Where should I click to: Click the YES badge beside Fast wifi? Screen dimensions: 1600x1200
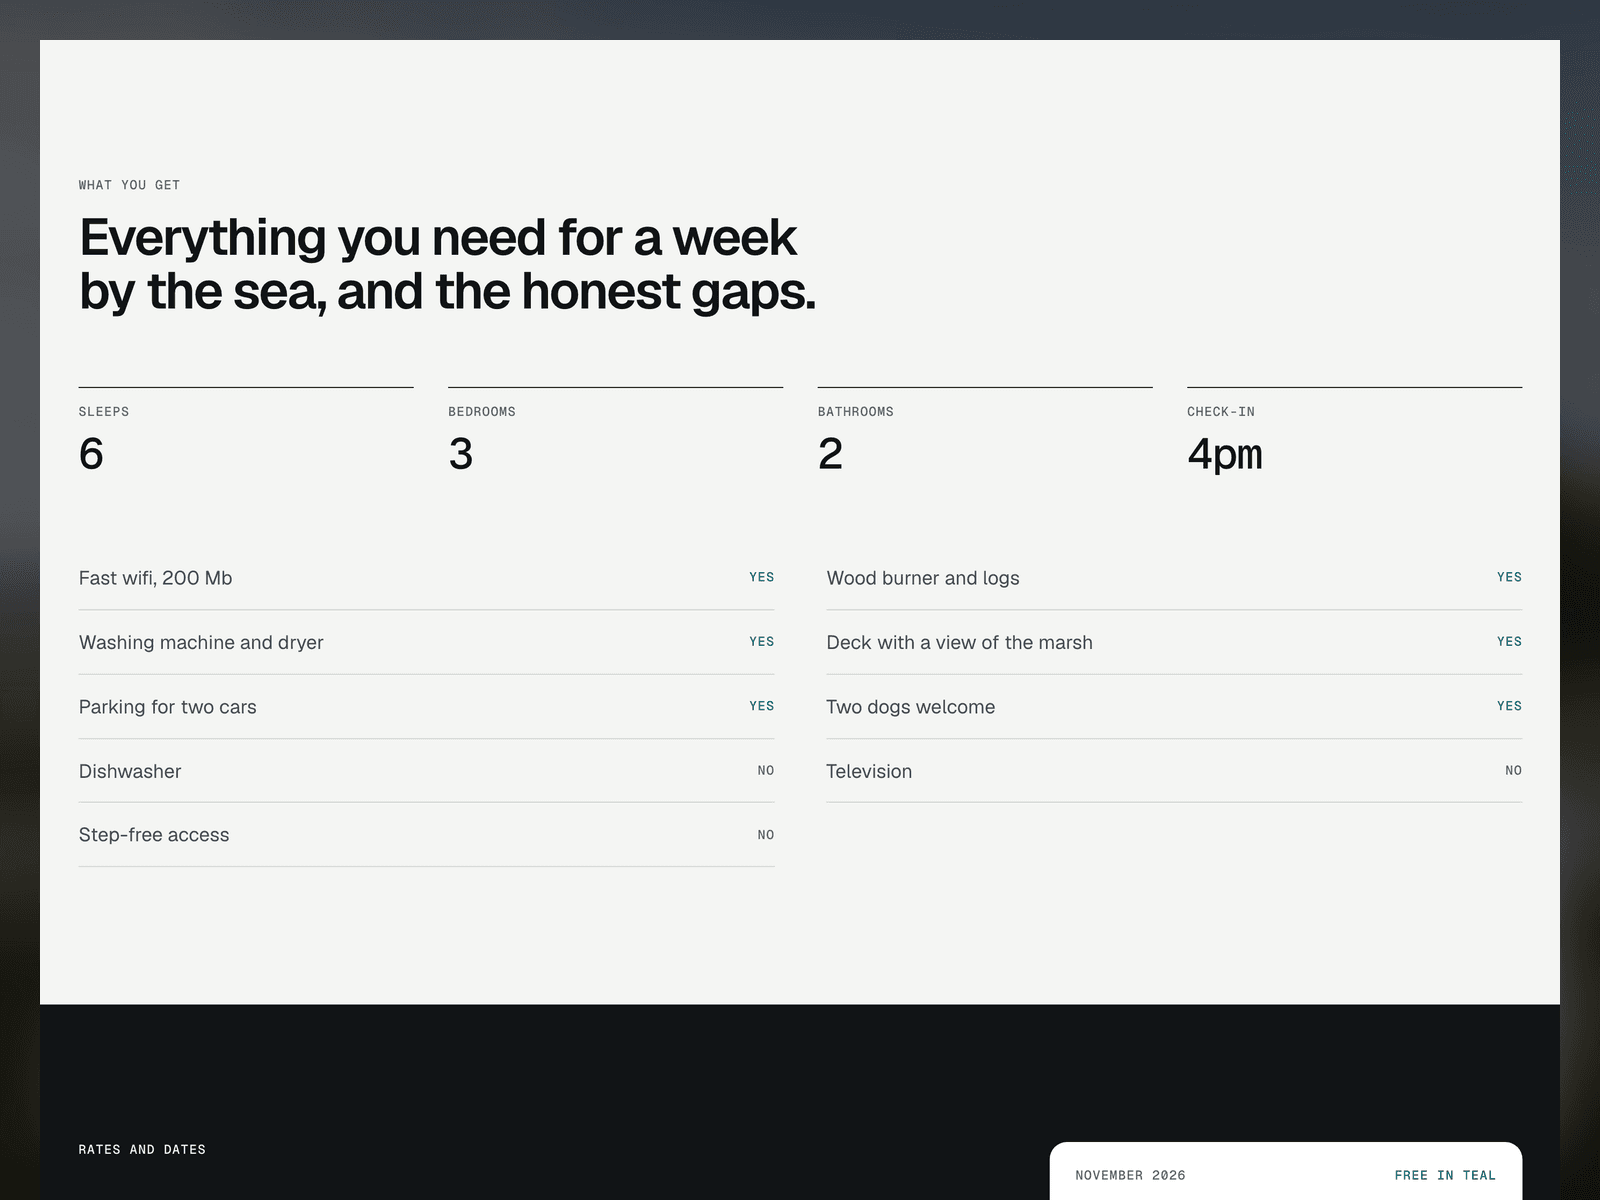[762, 577]
